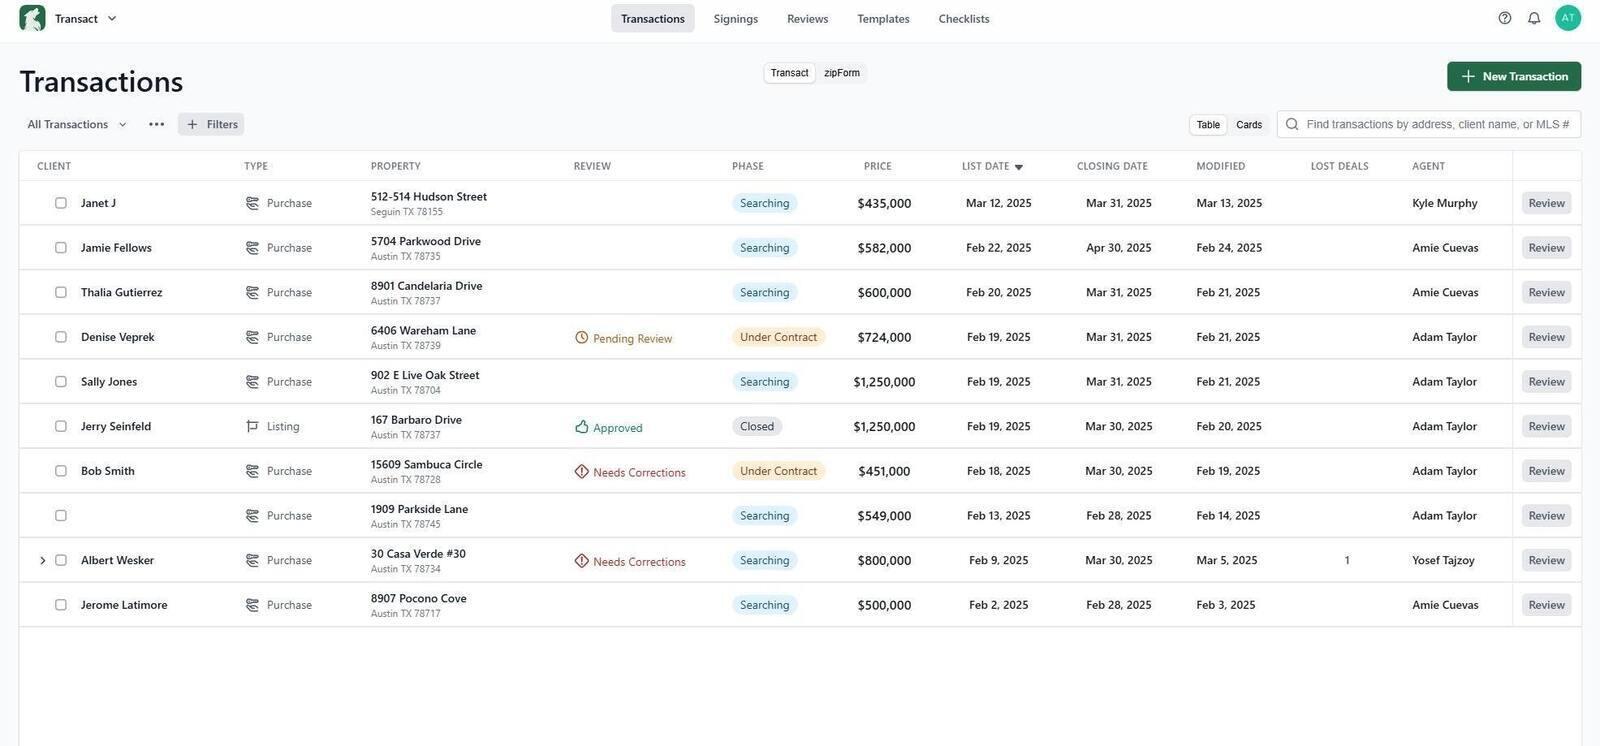The image size is (1600, 746).
Task: Click Purchase type icon for Jerome Latimore
Action: pyautogui.click(x=252, y=605)
